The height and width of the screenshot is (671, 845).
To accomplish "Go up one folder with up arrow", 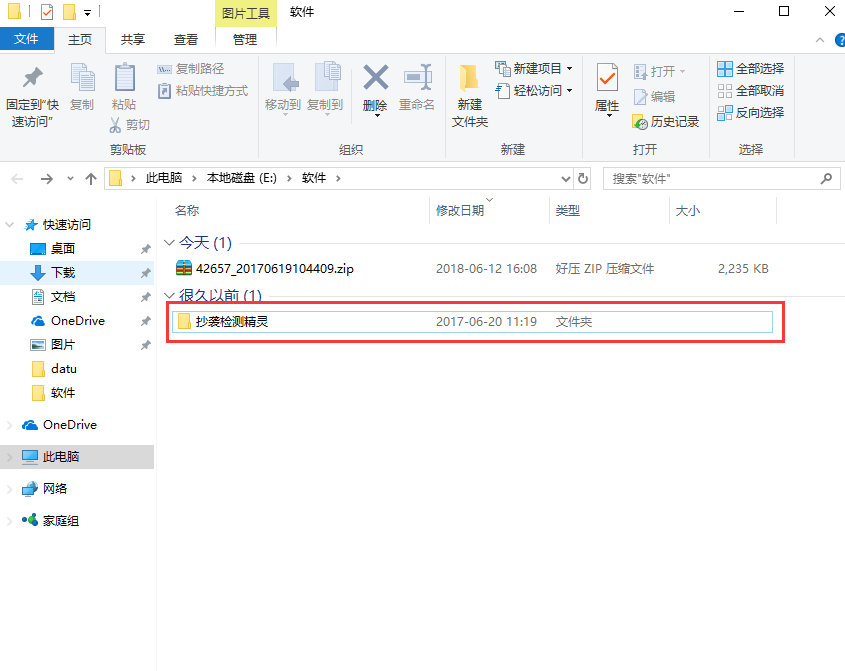I will [x=91, y=178].
